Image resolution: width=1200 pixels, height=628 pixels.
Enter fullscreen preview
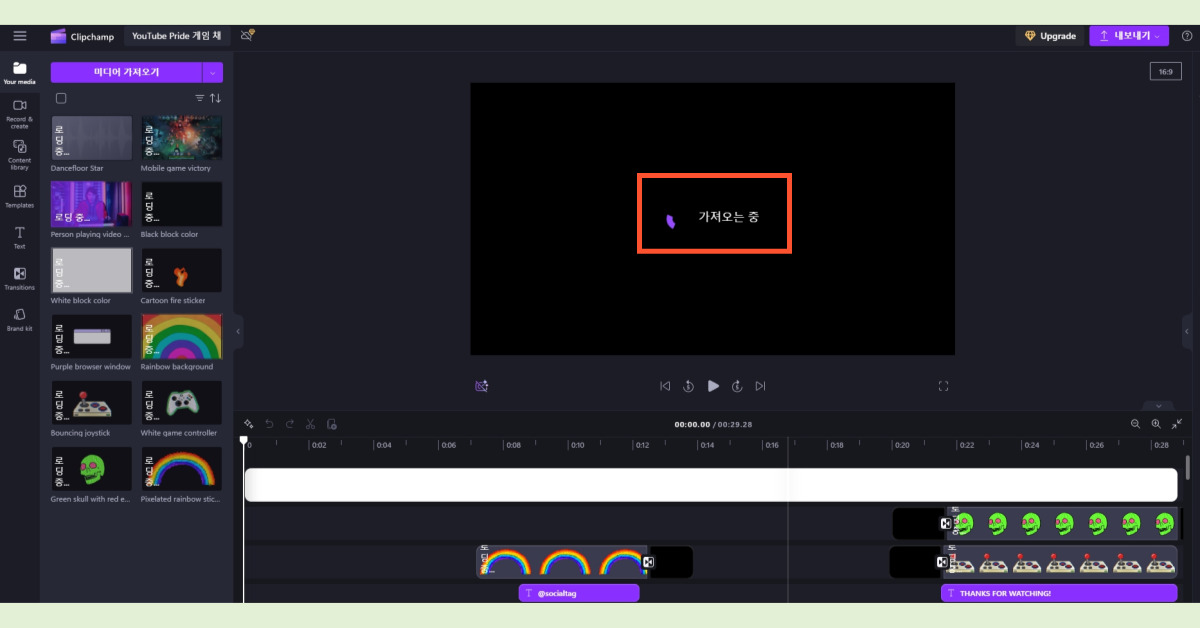(x=943, y=386)
